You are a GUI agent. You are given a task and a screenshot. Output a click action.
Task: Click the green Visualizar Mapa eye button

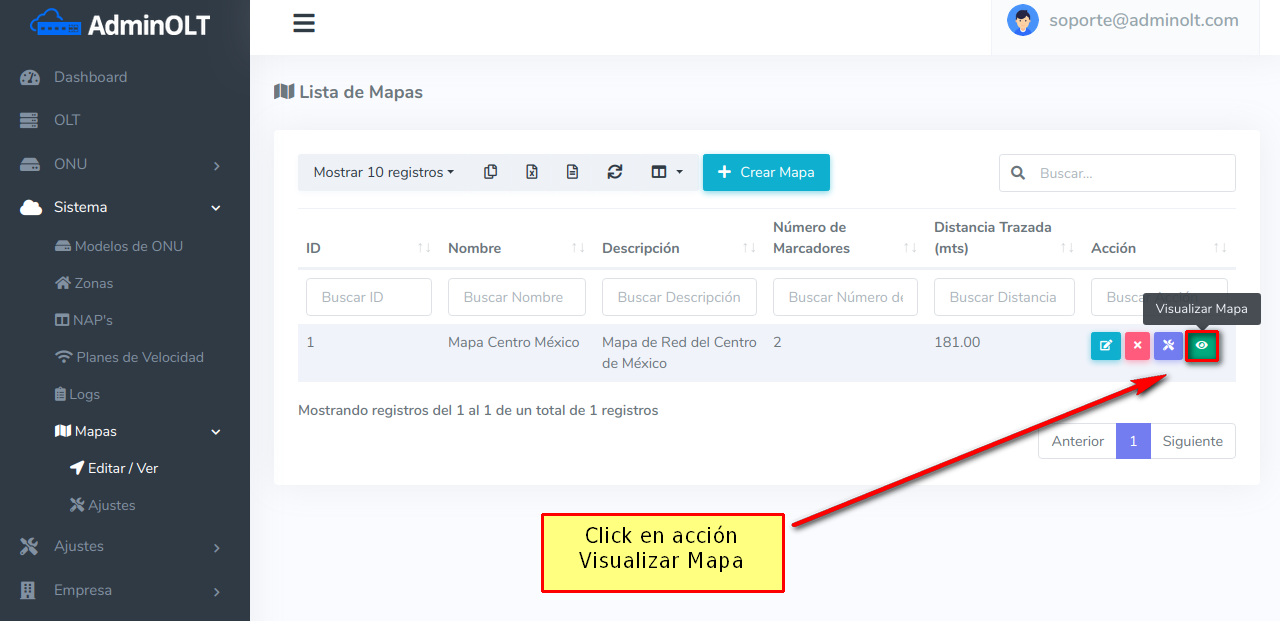[x=1202, y=346]
